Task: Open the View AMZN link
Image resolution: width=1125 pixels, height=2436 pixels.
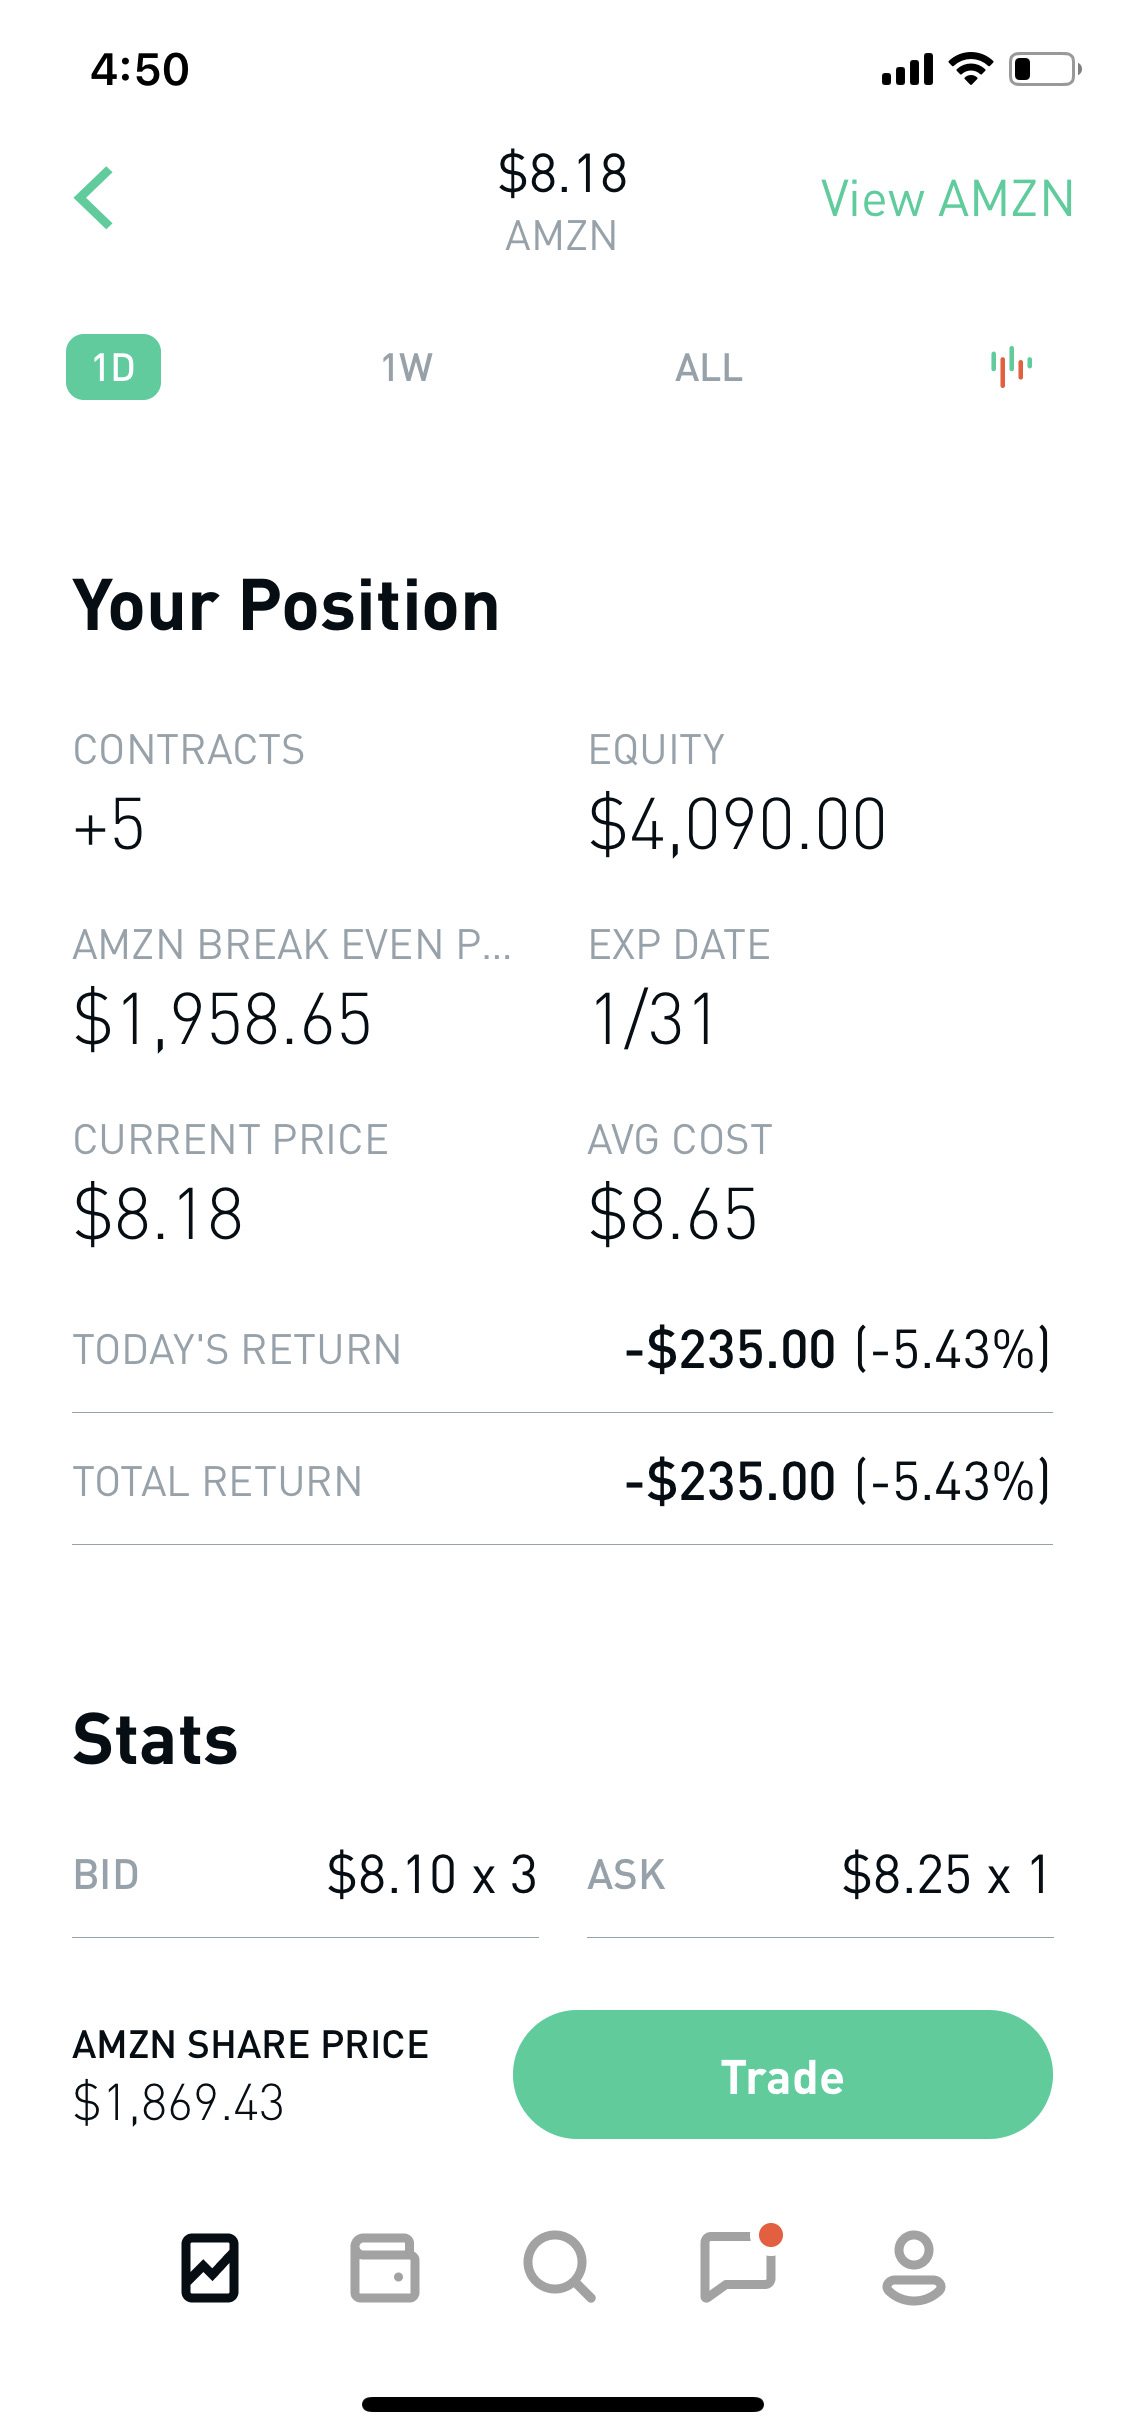Action: pos(947,198)
